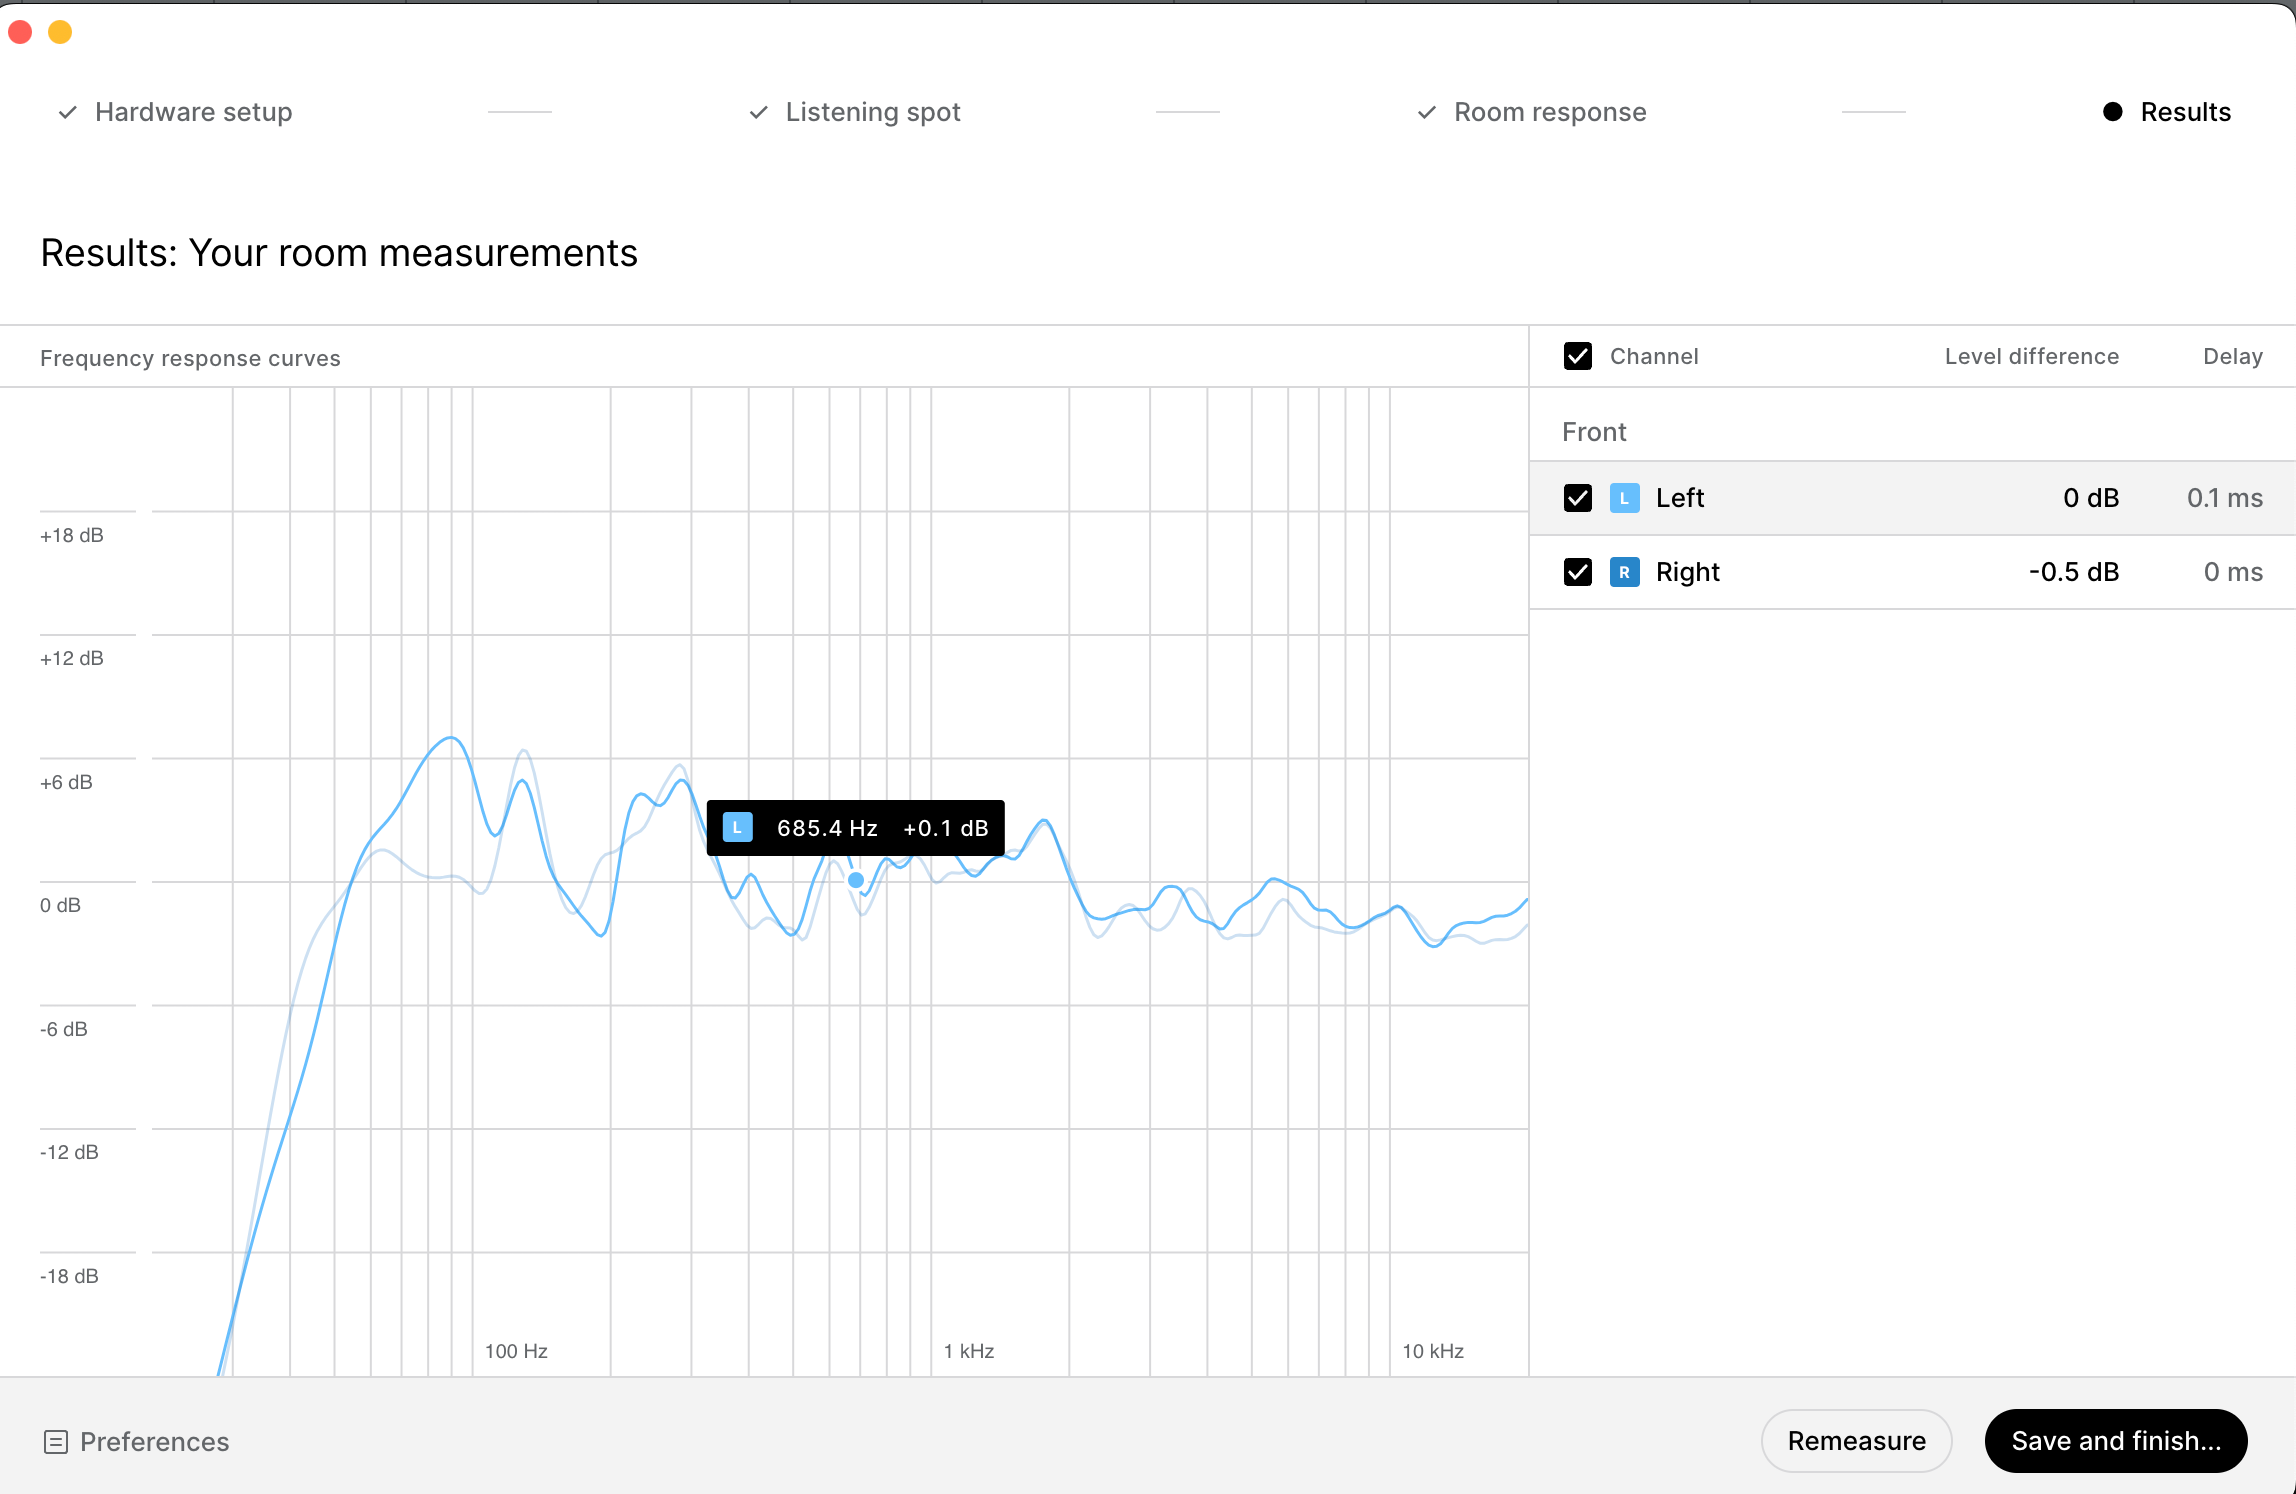Disable the Right channel checkbox
The height and width of the screenshot is (1494, 2296).
1576,572
